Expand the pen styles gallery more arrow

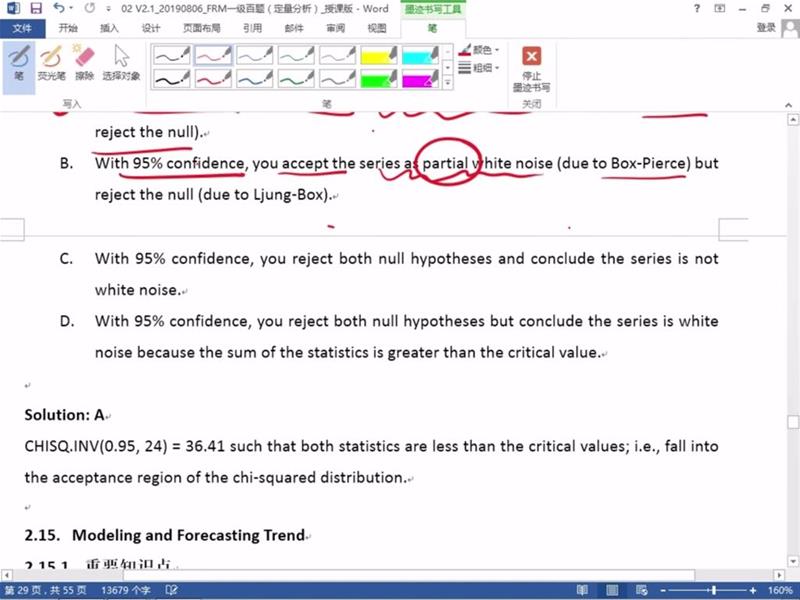point(448,83)
